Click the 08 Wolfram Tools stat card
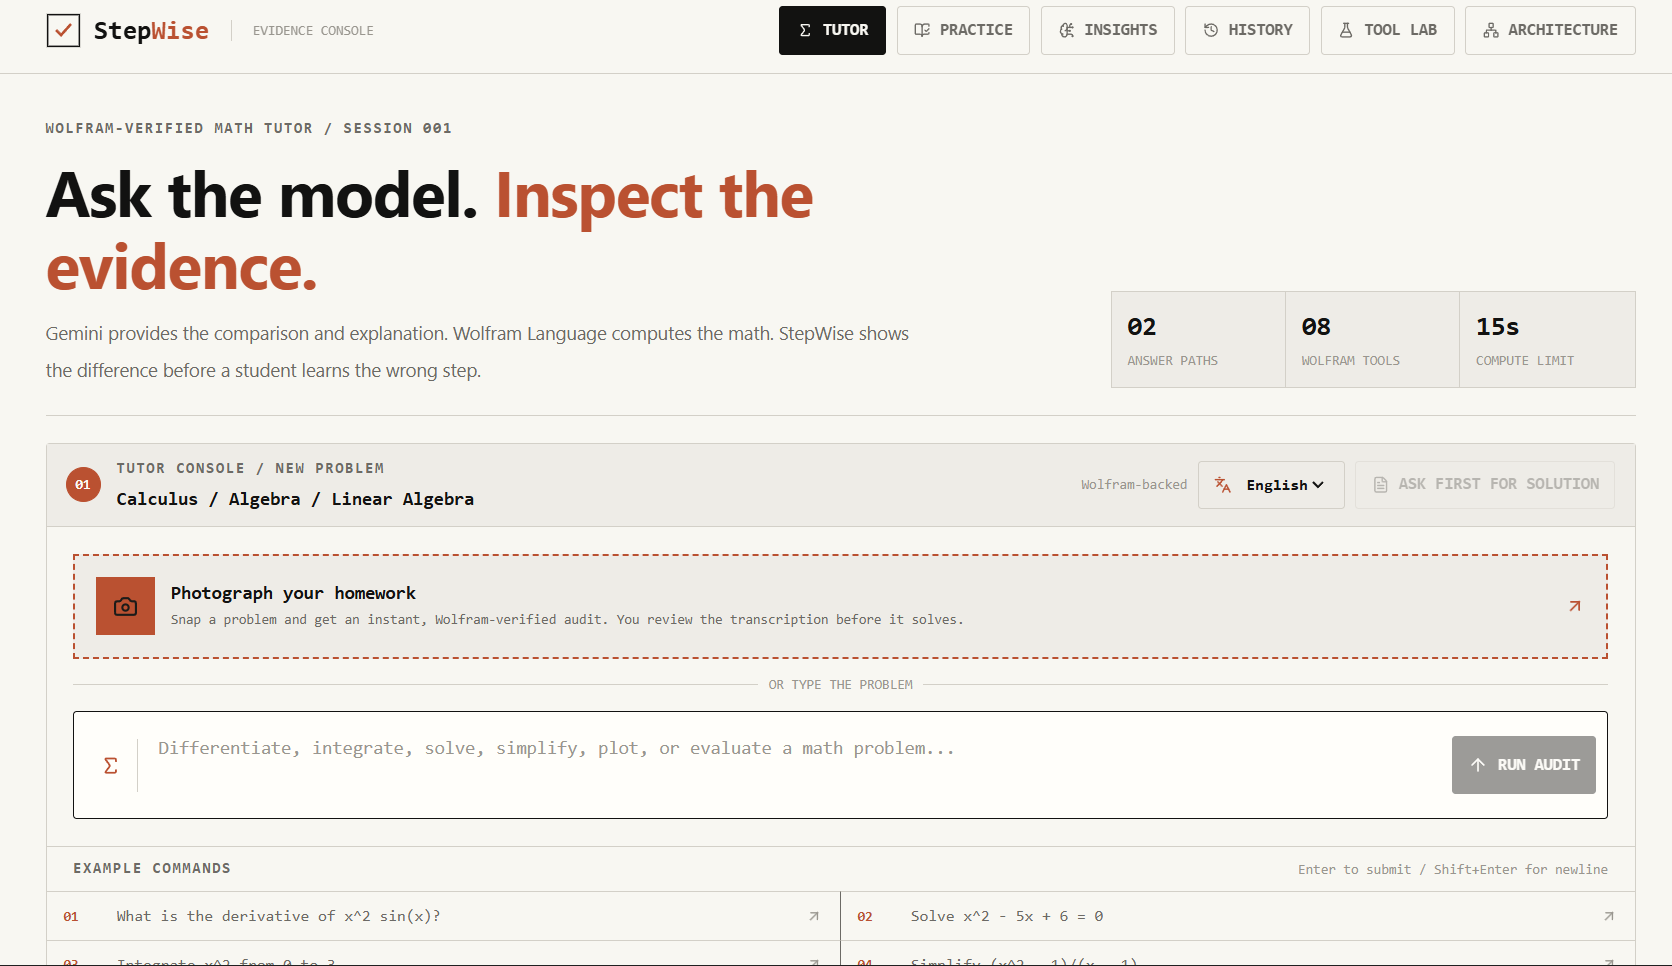 tap(1372, 340)
